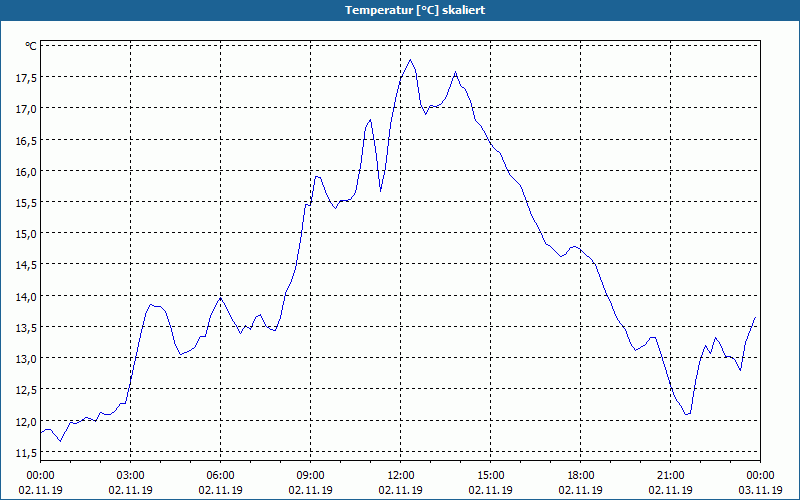Click the 16,0 y-axis label
Image resolution: width=800 pixels, height=500 pixels.
pyautogui.click(x=26, y=171)
